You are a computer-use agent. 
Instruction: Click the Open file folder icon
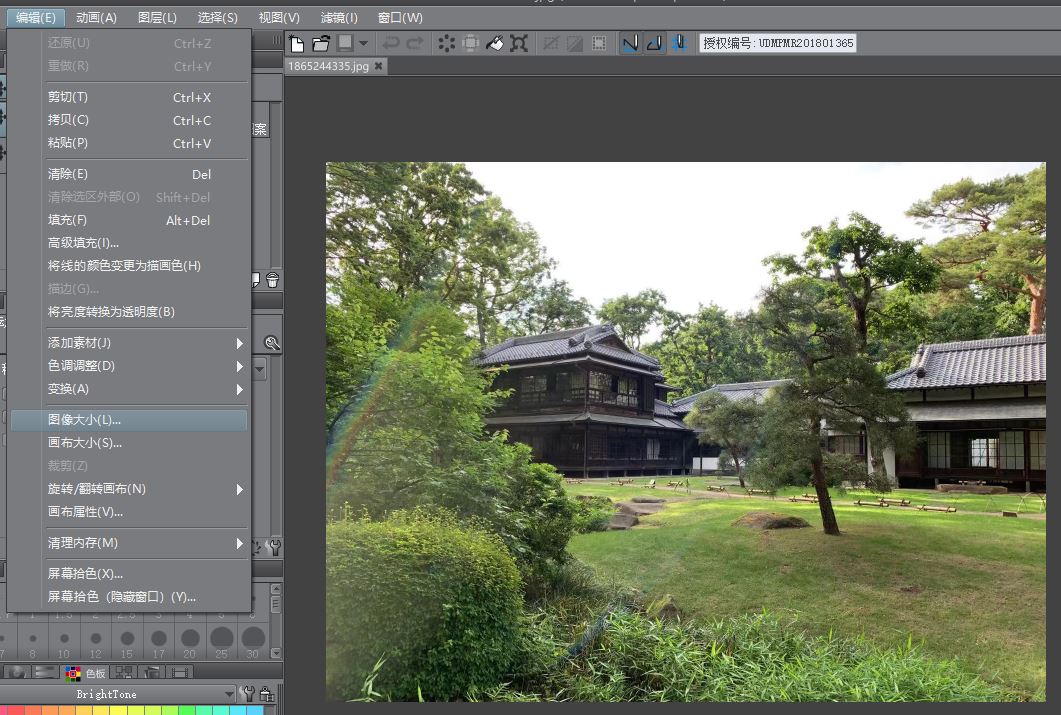[x=321, y=43]
